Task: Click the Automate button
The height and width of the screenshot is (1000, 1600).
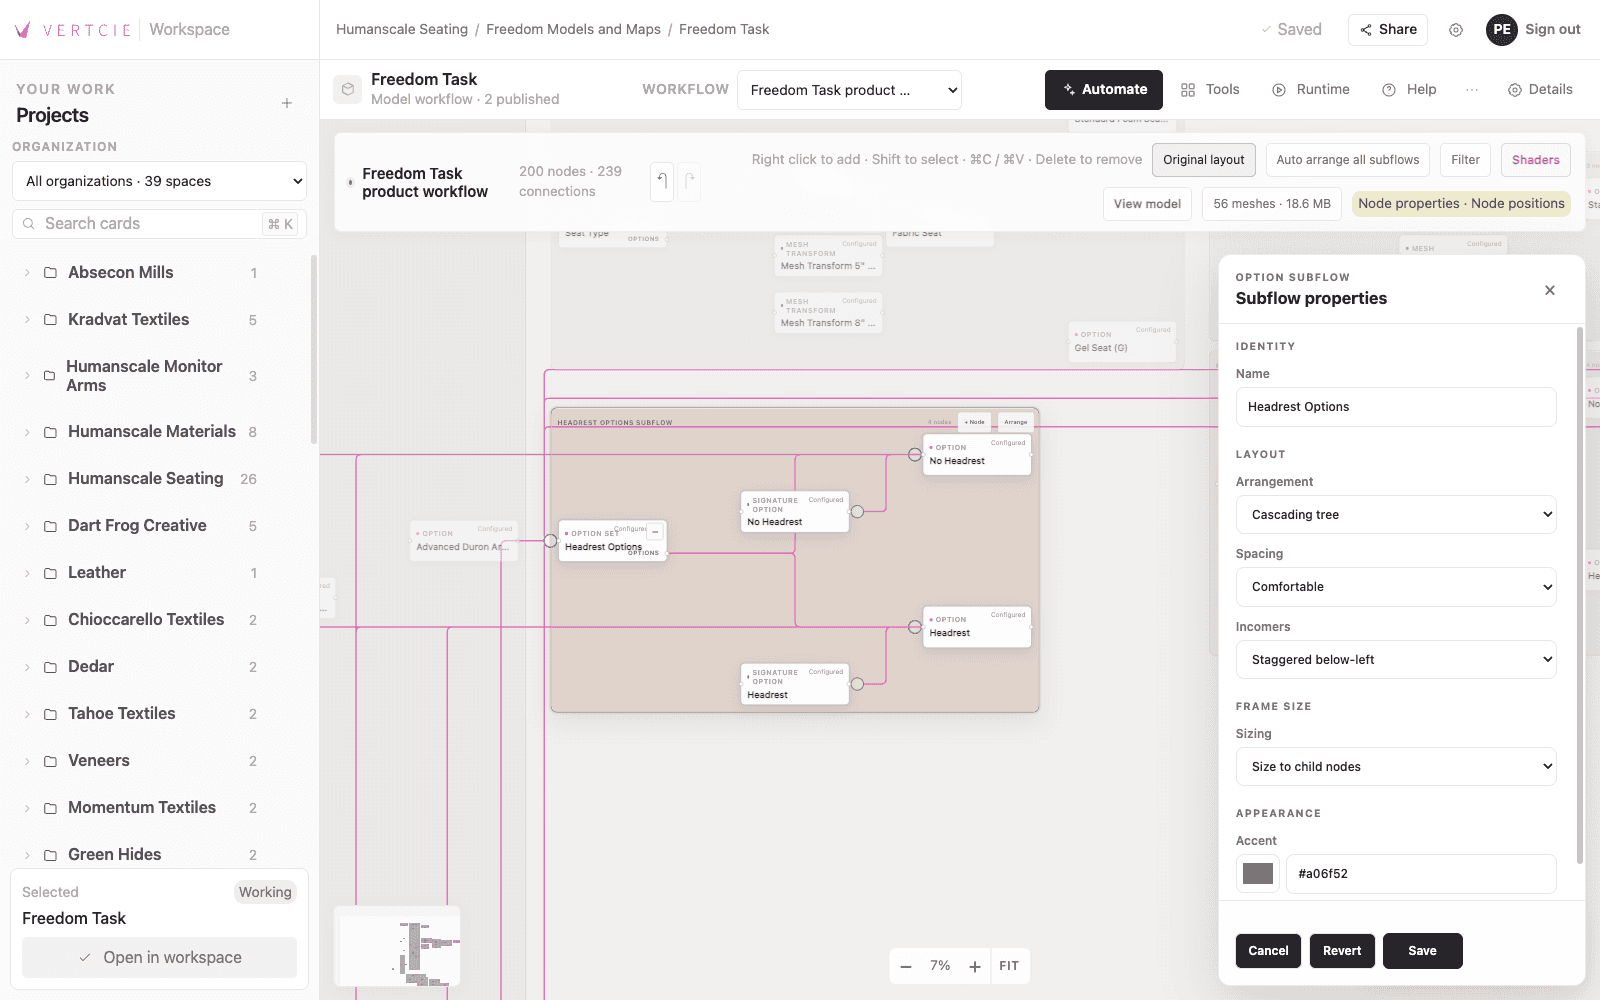Action: [1104, 90]
